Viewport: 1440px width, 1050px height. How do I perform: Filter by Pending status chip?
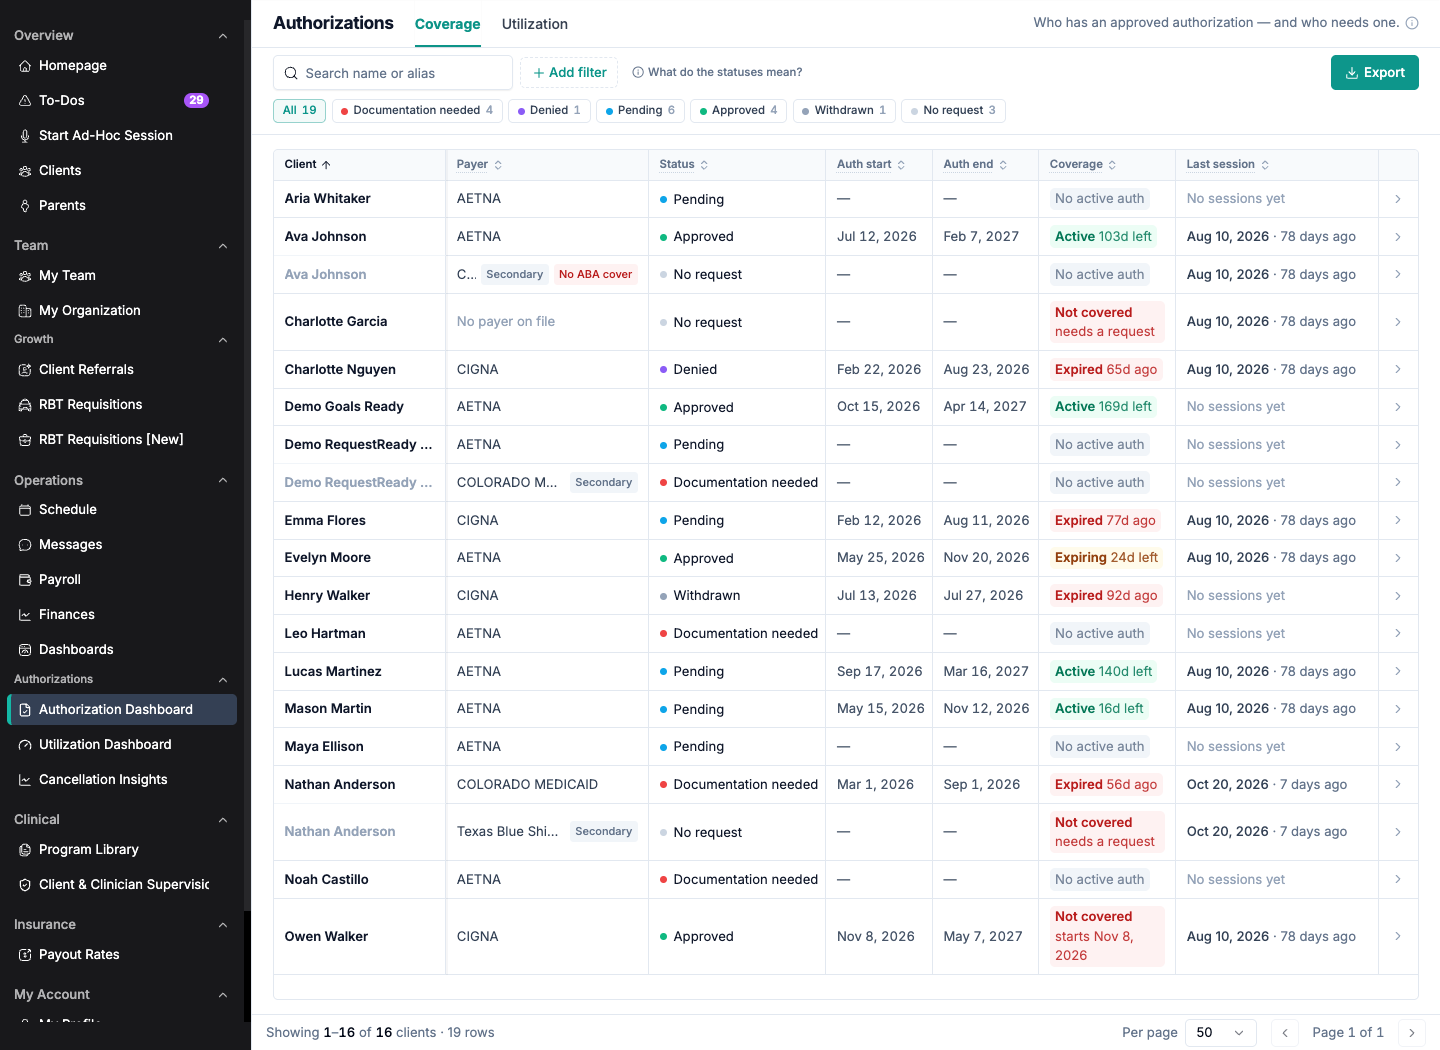click(x=640, y=111)
